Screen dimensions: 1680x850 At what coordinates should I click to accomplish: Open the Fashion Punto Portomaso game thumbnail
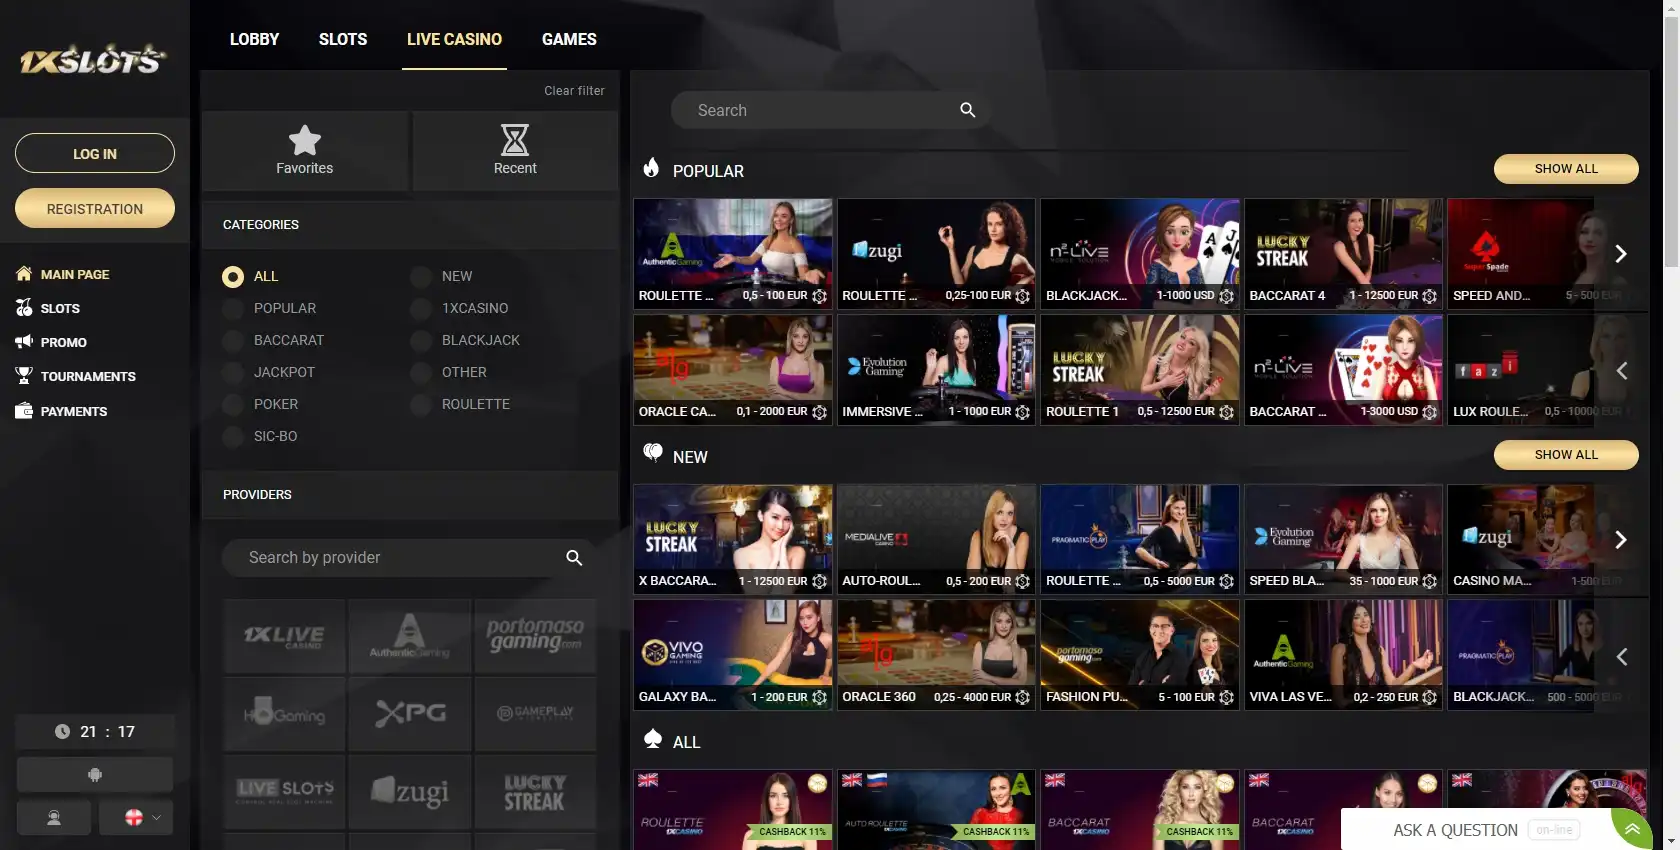tap(1140, 655)
